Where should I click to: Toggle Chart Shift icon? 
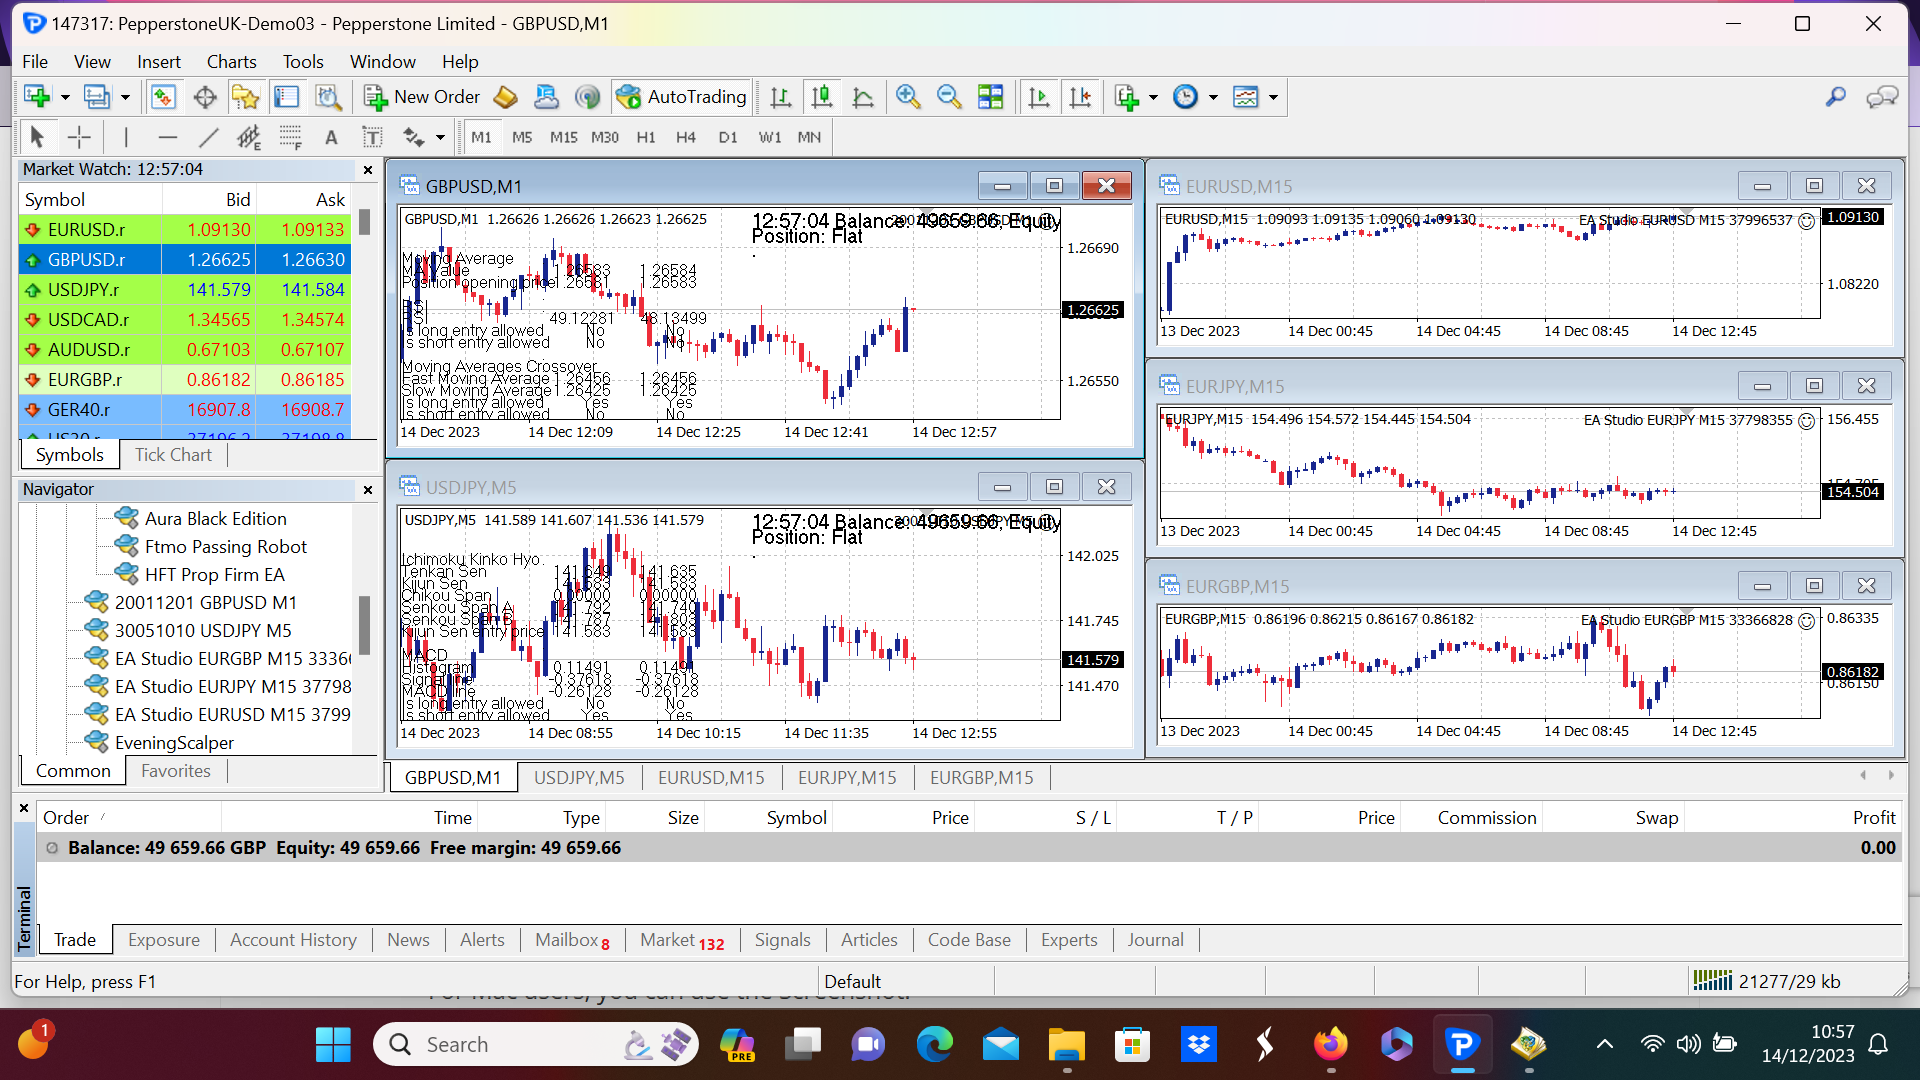(x=1081, y=97)
